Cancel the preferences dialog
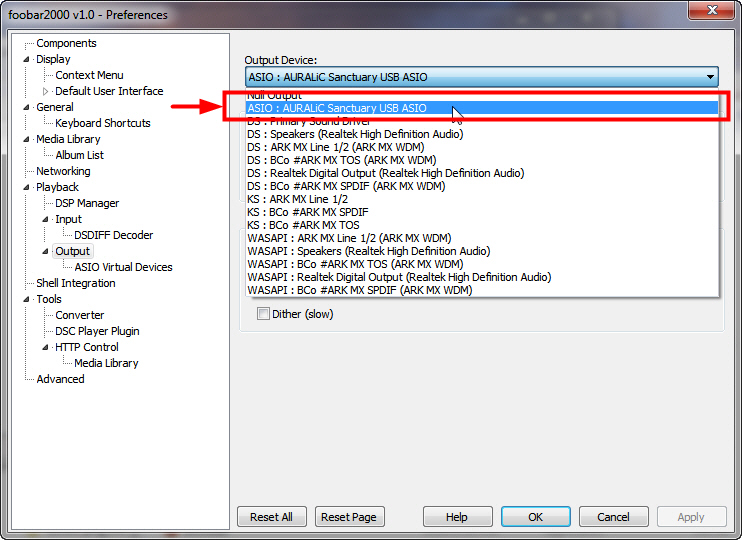 (613, 517)
